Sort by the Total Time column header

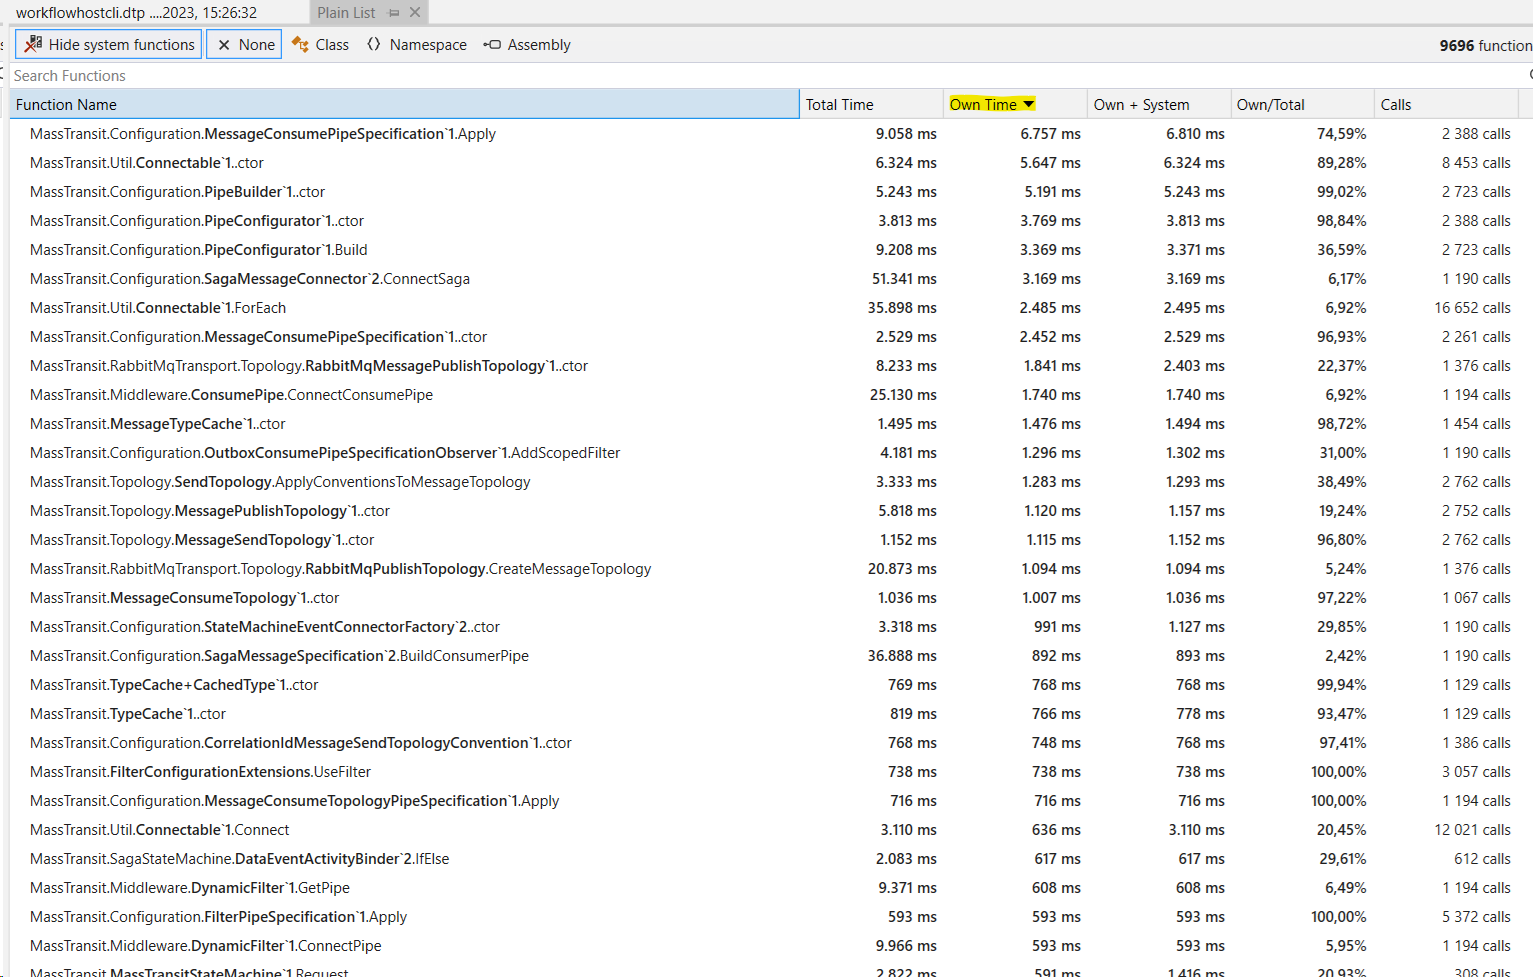click(x=840, y=103)
